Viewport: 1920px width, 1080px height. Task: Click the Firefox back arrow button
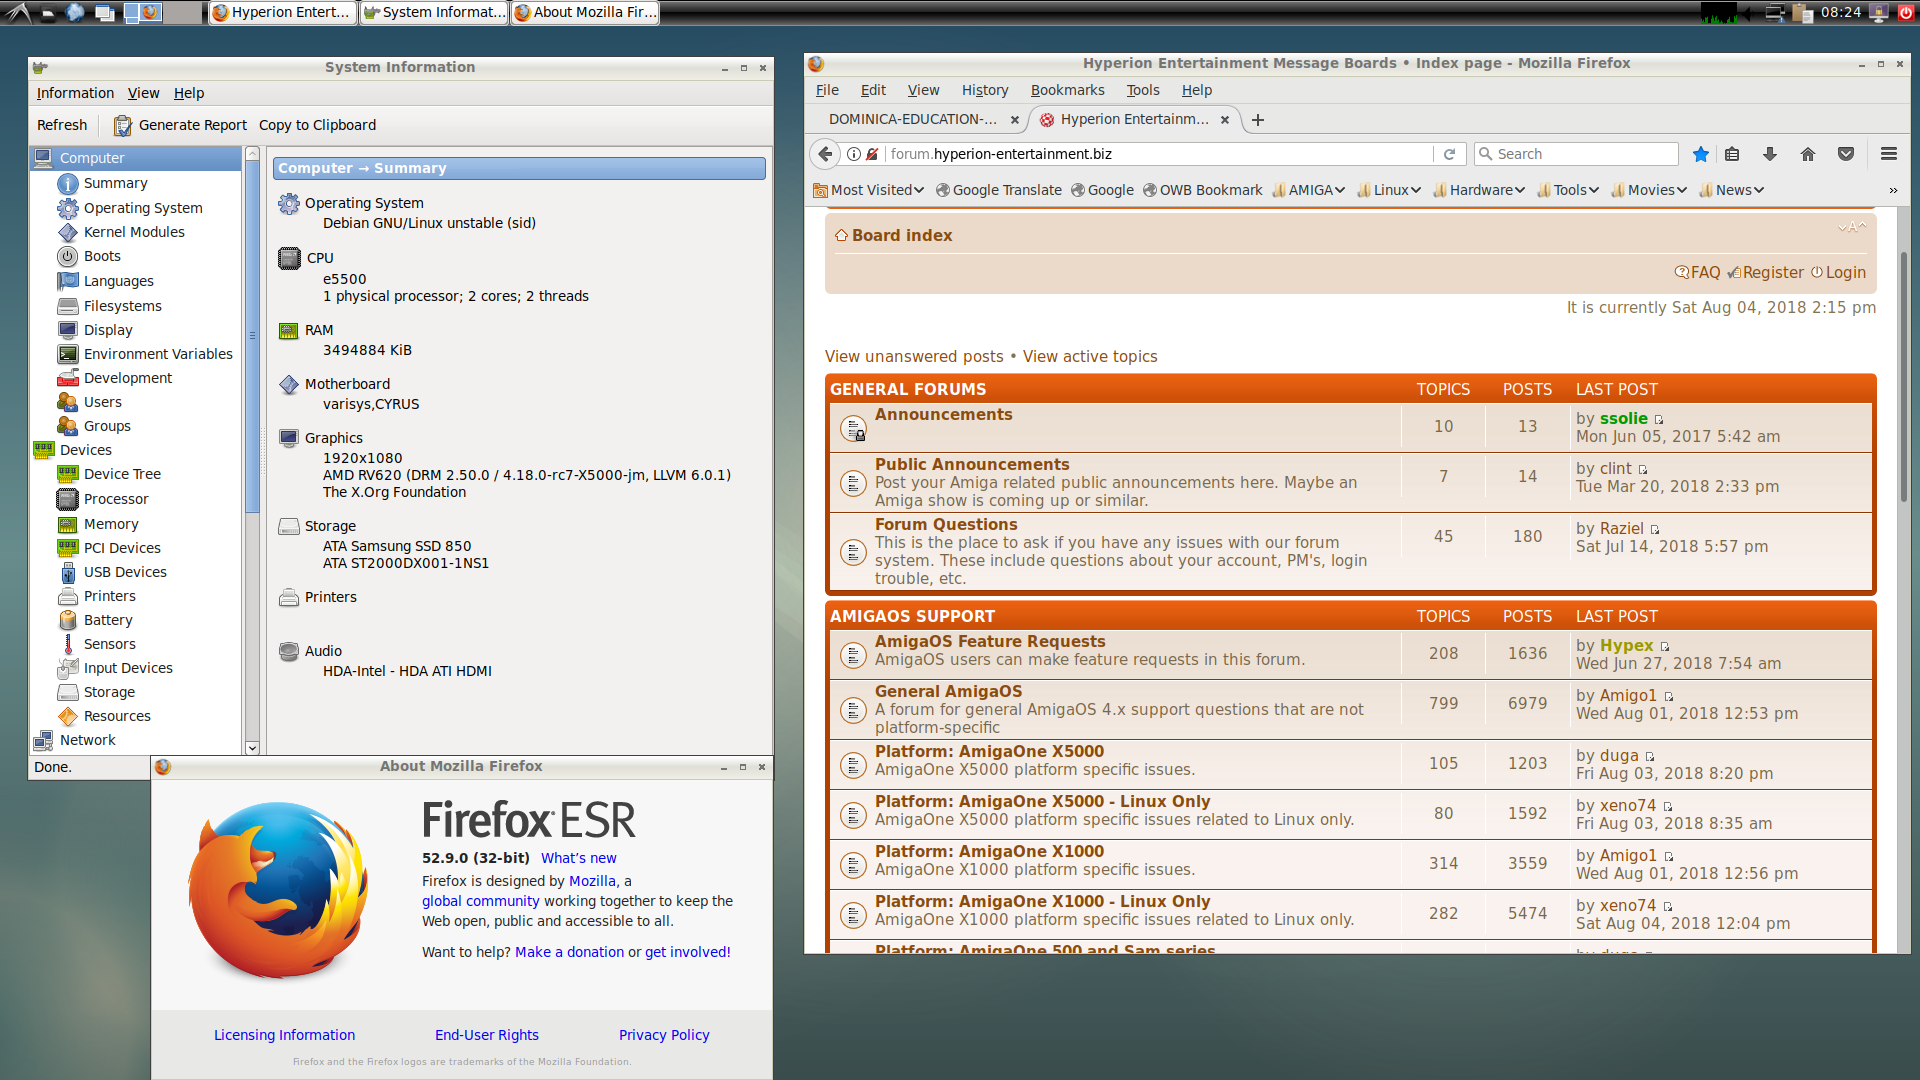point(825,154)
